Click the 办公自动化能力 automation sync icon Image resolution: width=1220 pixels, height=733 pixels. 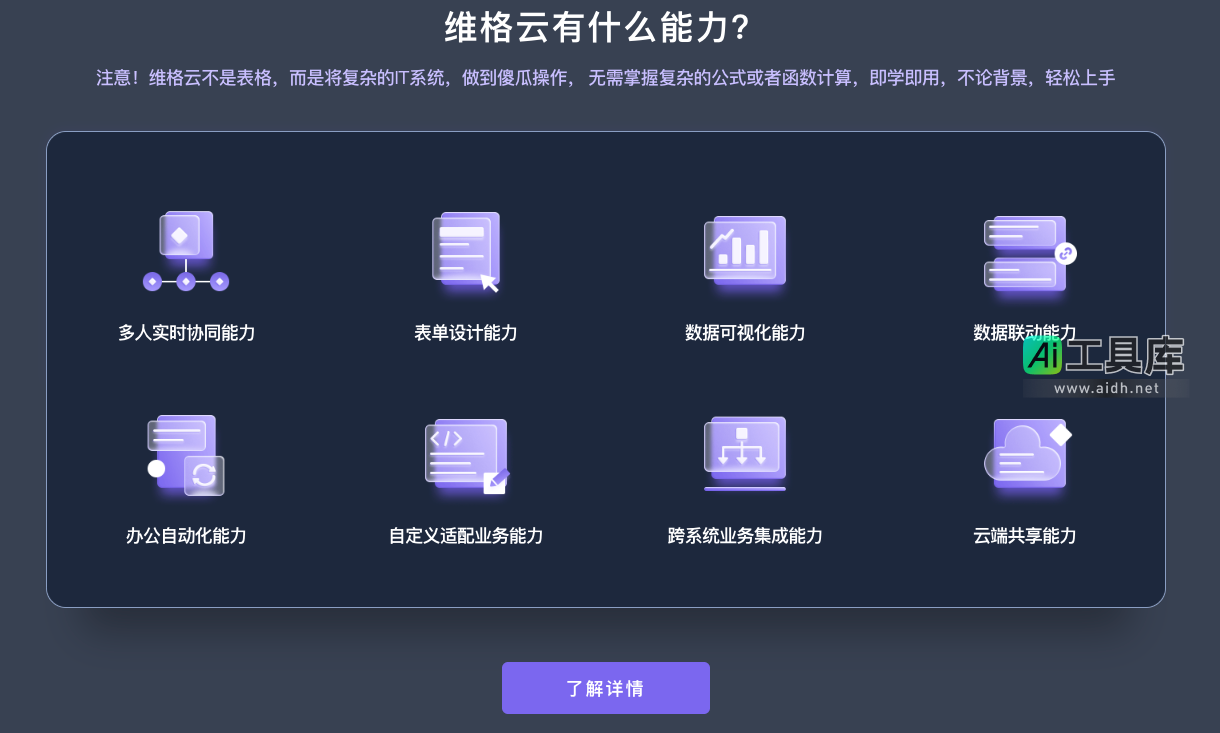coord(186,456)
